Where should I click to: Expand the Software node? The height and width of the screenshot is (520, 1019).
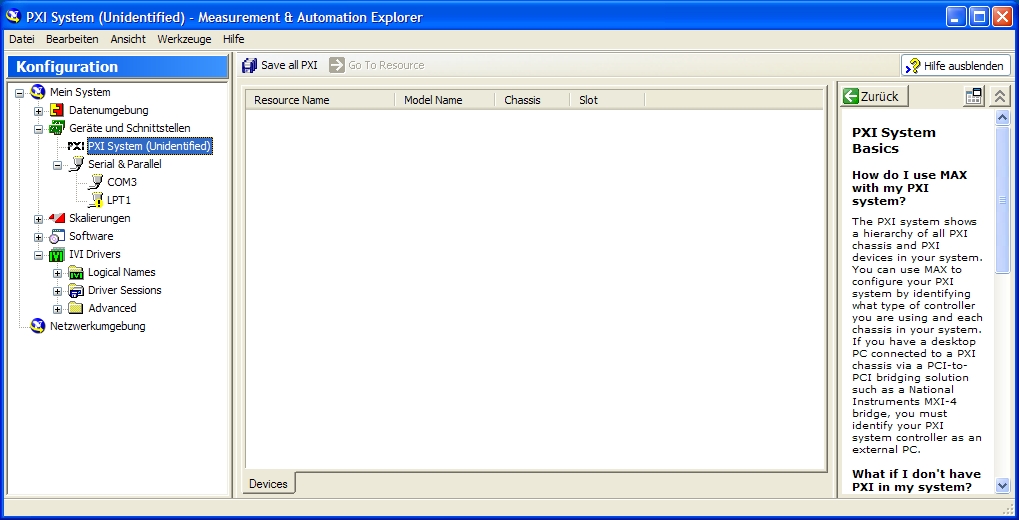click(38, 237)
